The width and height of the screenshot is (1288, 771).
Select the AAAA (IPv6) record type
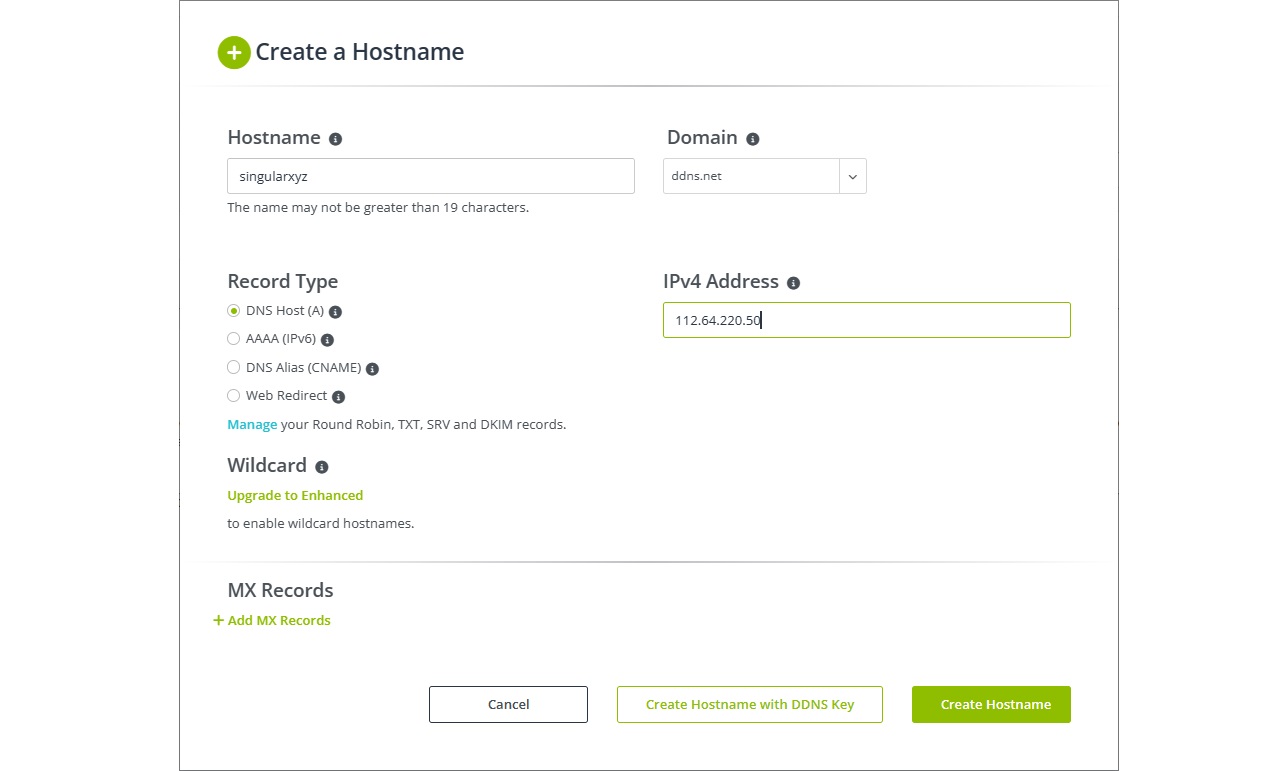(234, 339)
